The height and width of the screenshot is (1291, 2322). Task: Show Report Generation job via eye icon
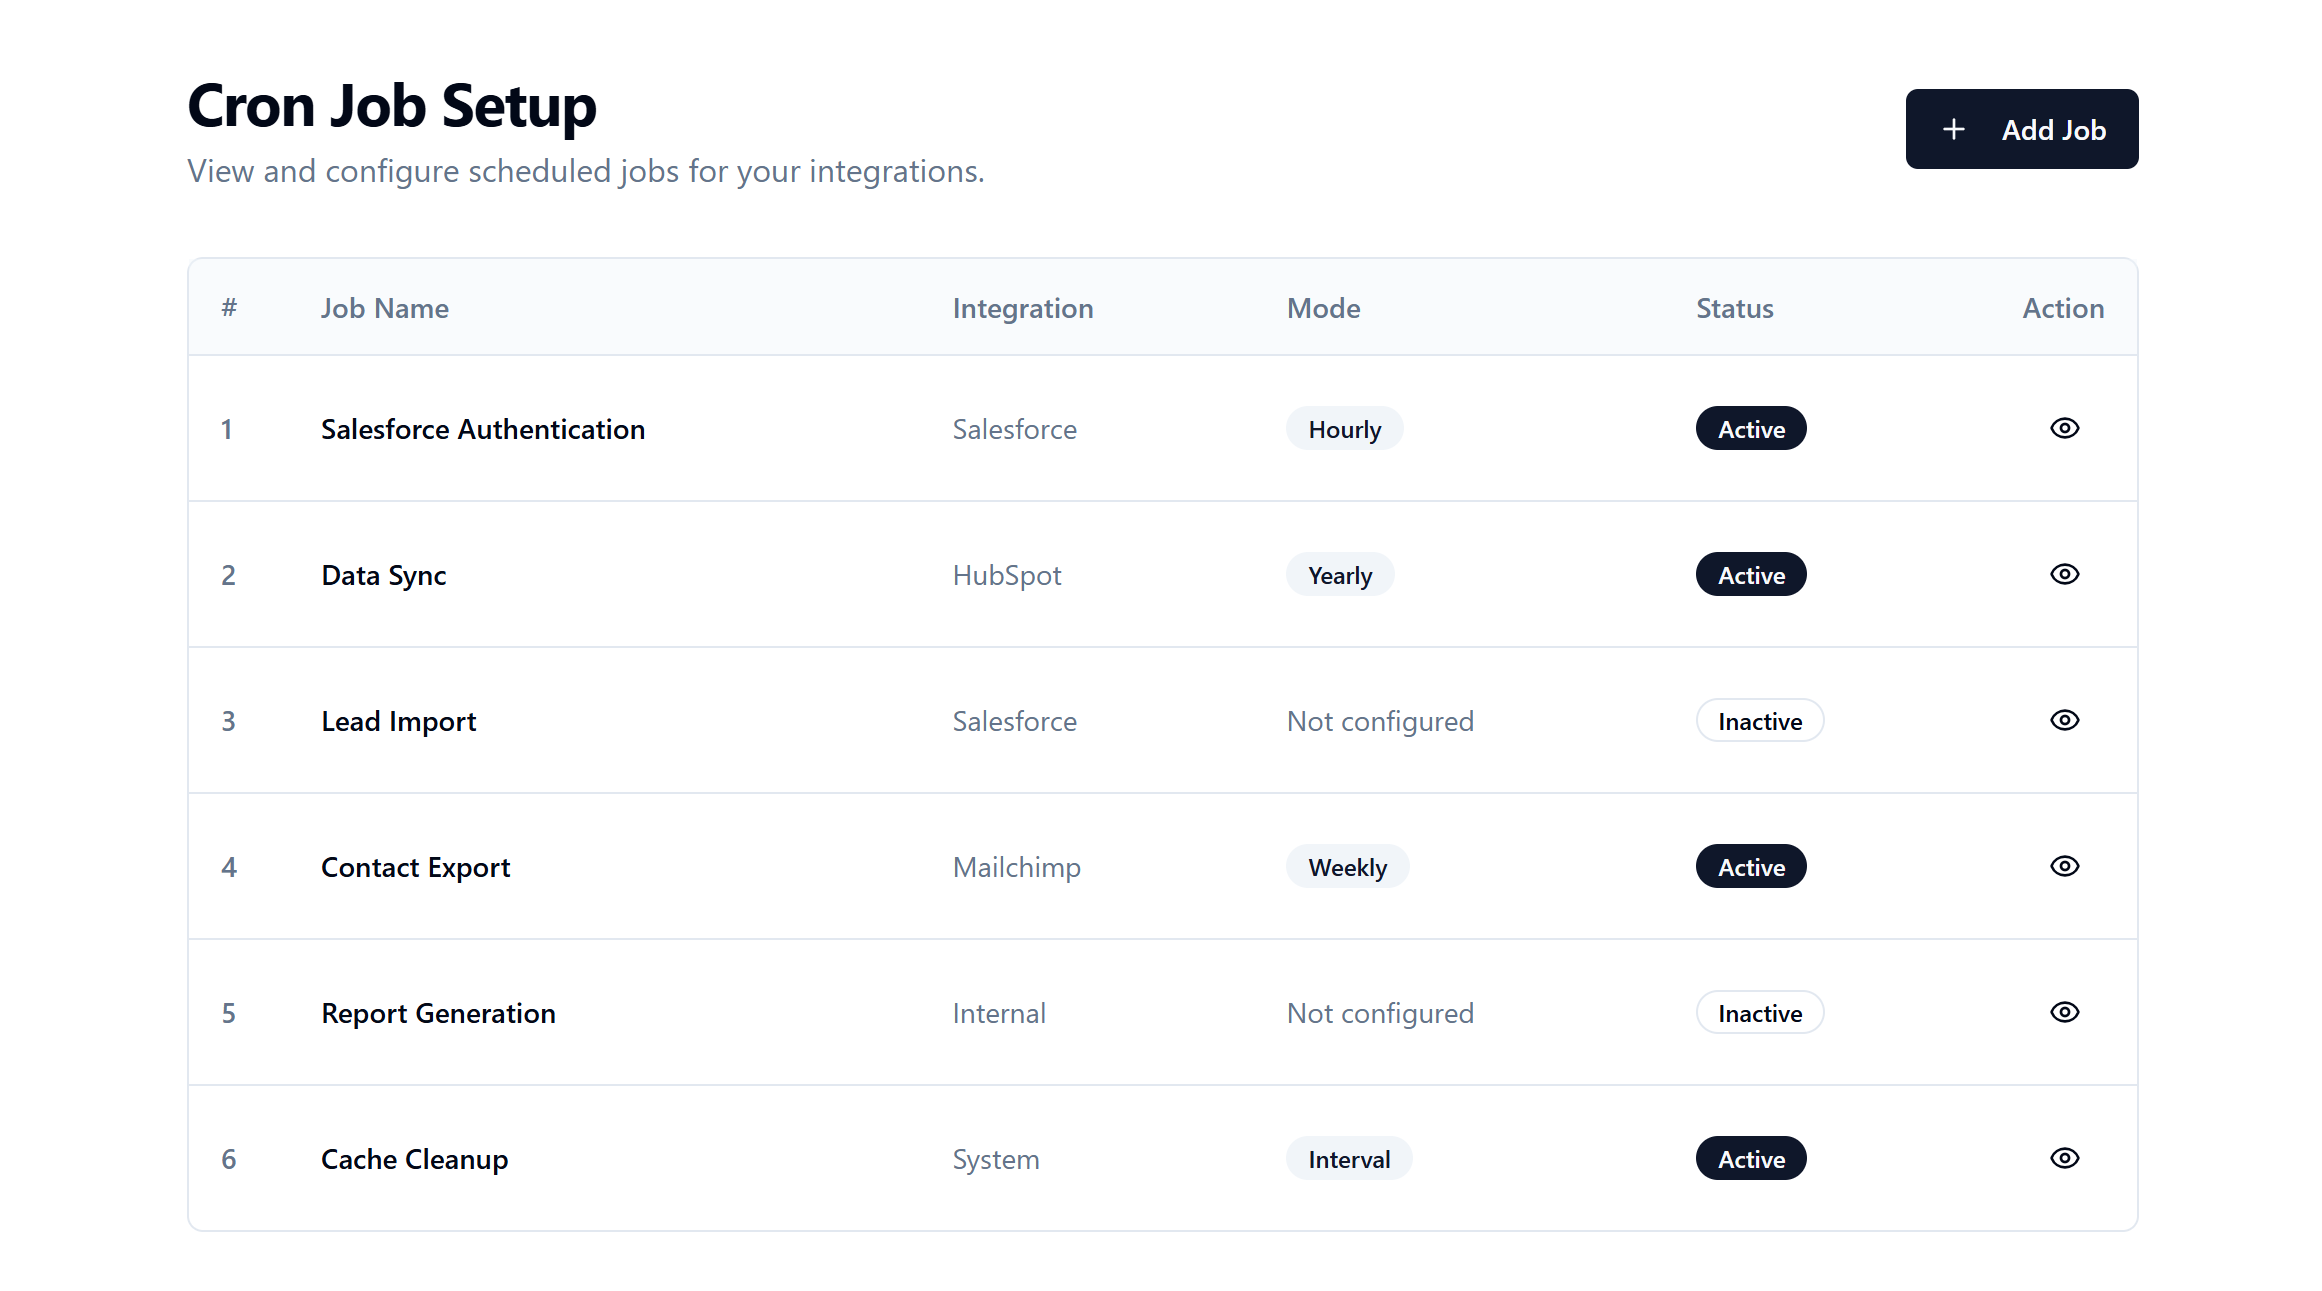click(x=2064, y=1012)
